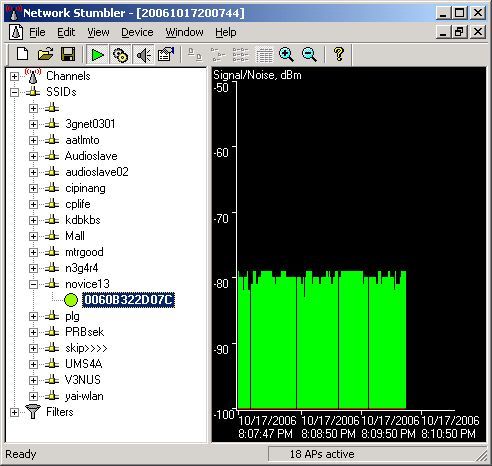Collapse the novice13 SSID node

33,284
